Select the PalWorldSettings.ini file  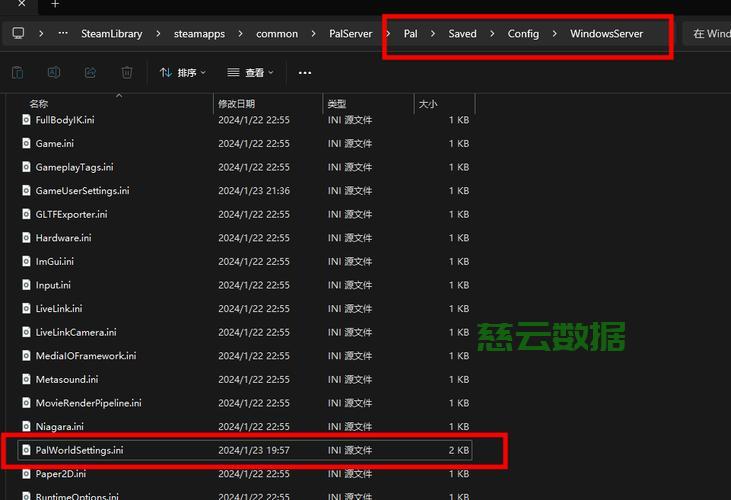79,451
